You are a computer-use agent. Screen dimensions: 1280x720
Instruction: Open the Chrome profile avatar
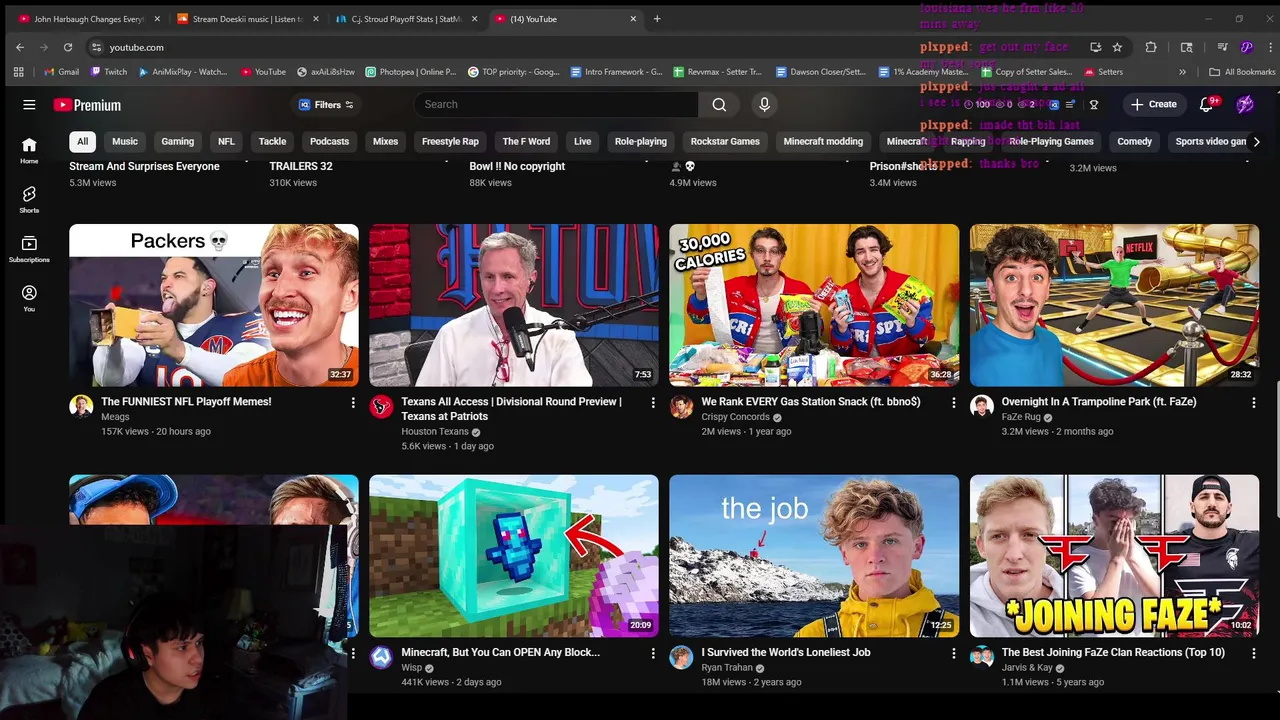point(1246,47)
